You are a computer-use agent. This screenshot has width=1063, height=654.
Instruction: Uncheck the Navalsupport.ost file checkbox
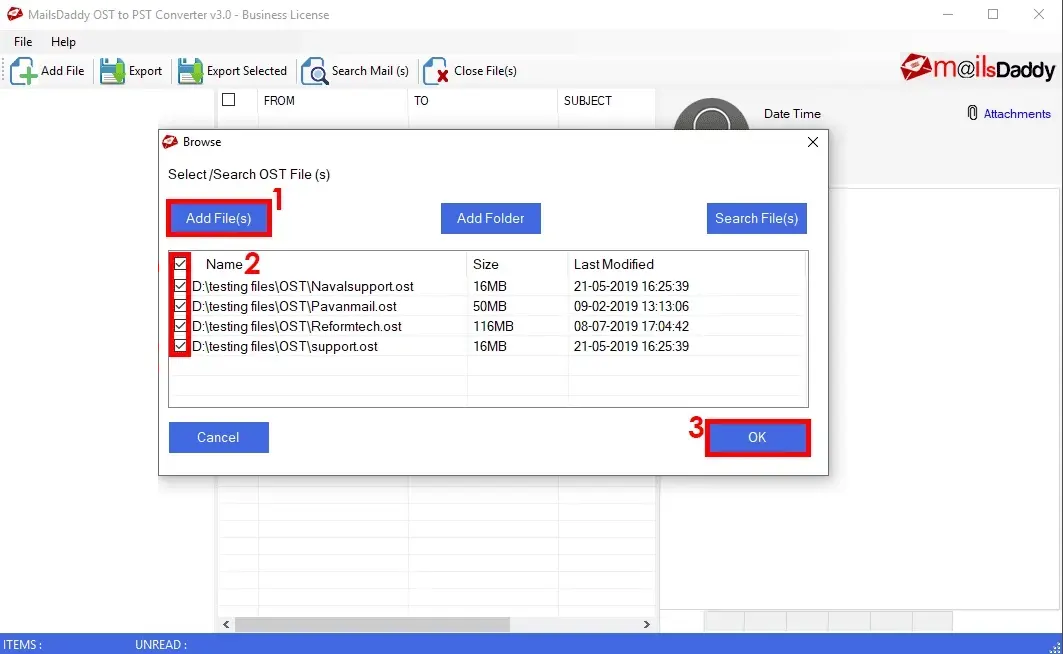click(180, 286)
